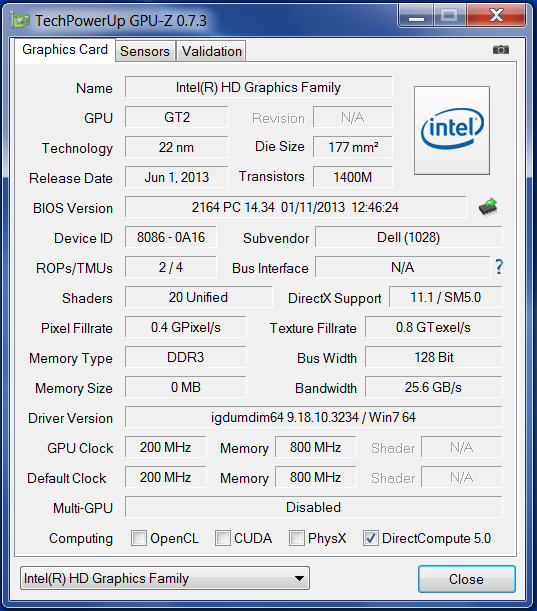537x611 pixels.
Task: Click the camera screenshot icon
Action: click(x=501, y=49)
